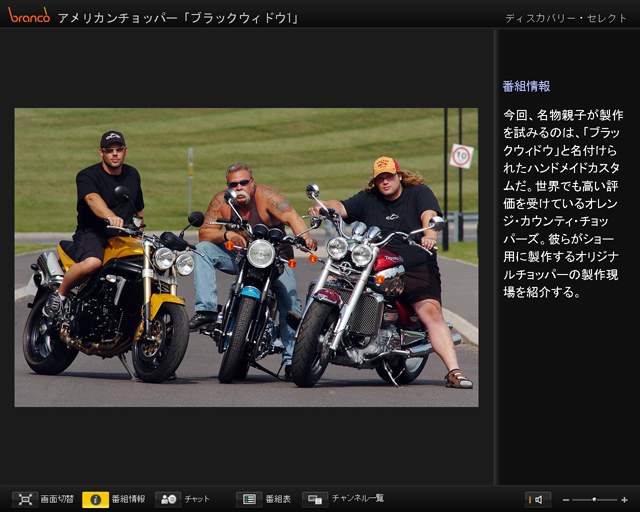
Task: Click the 画面切替 text label
Action: point(56,499)
